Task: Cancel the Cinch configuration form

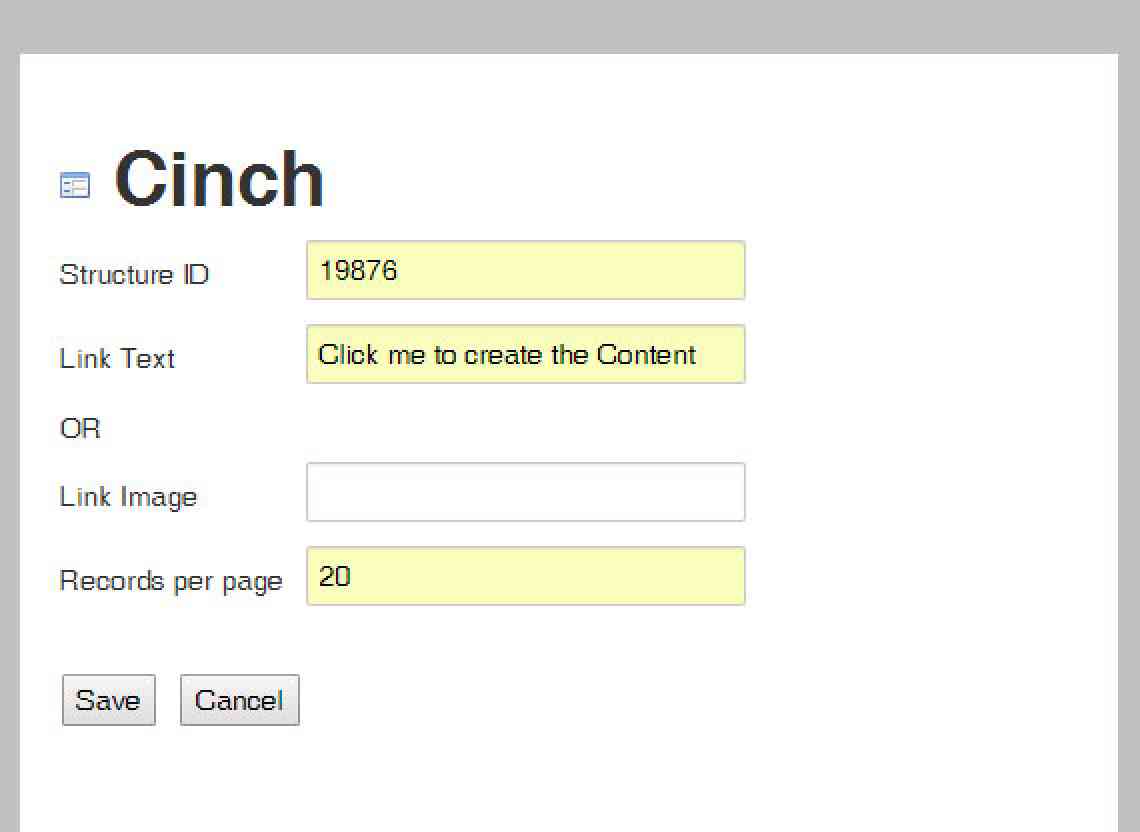Action: tap(240, 700)
